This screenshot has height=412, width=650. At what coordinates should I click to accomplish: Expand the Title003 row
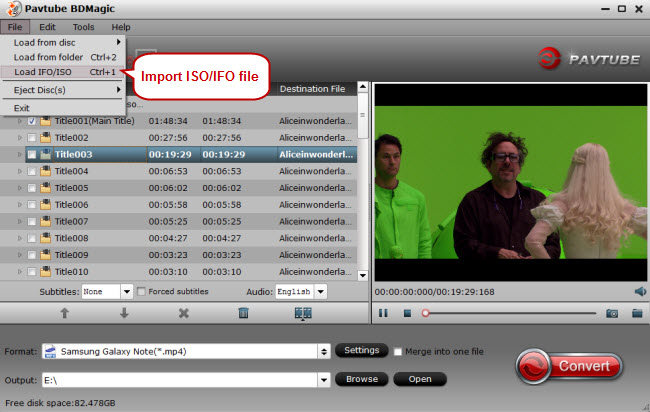pyautogui.click(x=19, y=155)
